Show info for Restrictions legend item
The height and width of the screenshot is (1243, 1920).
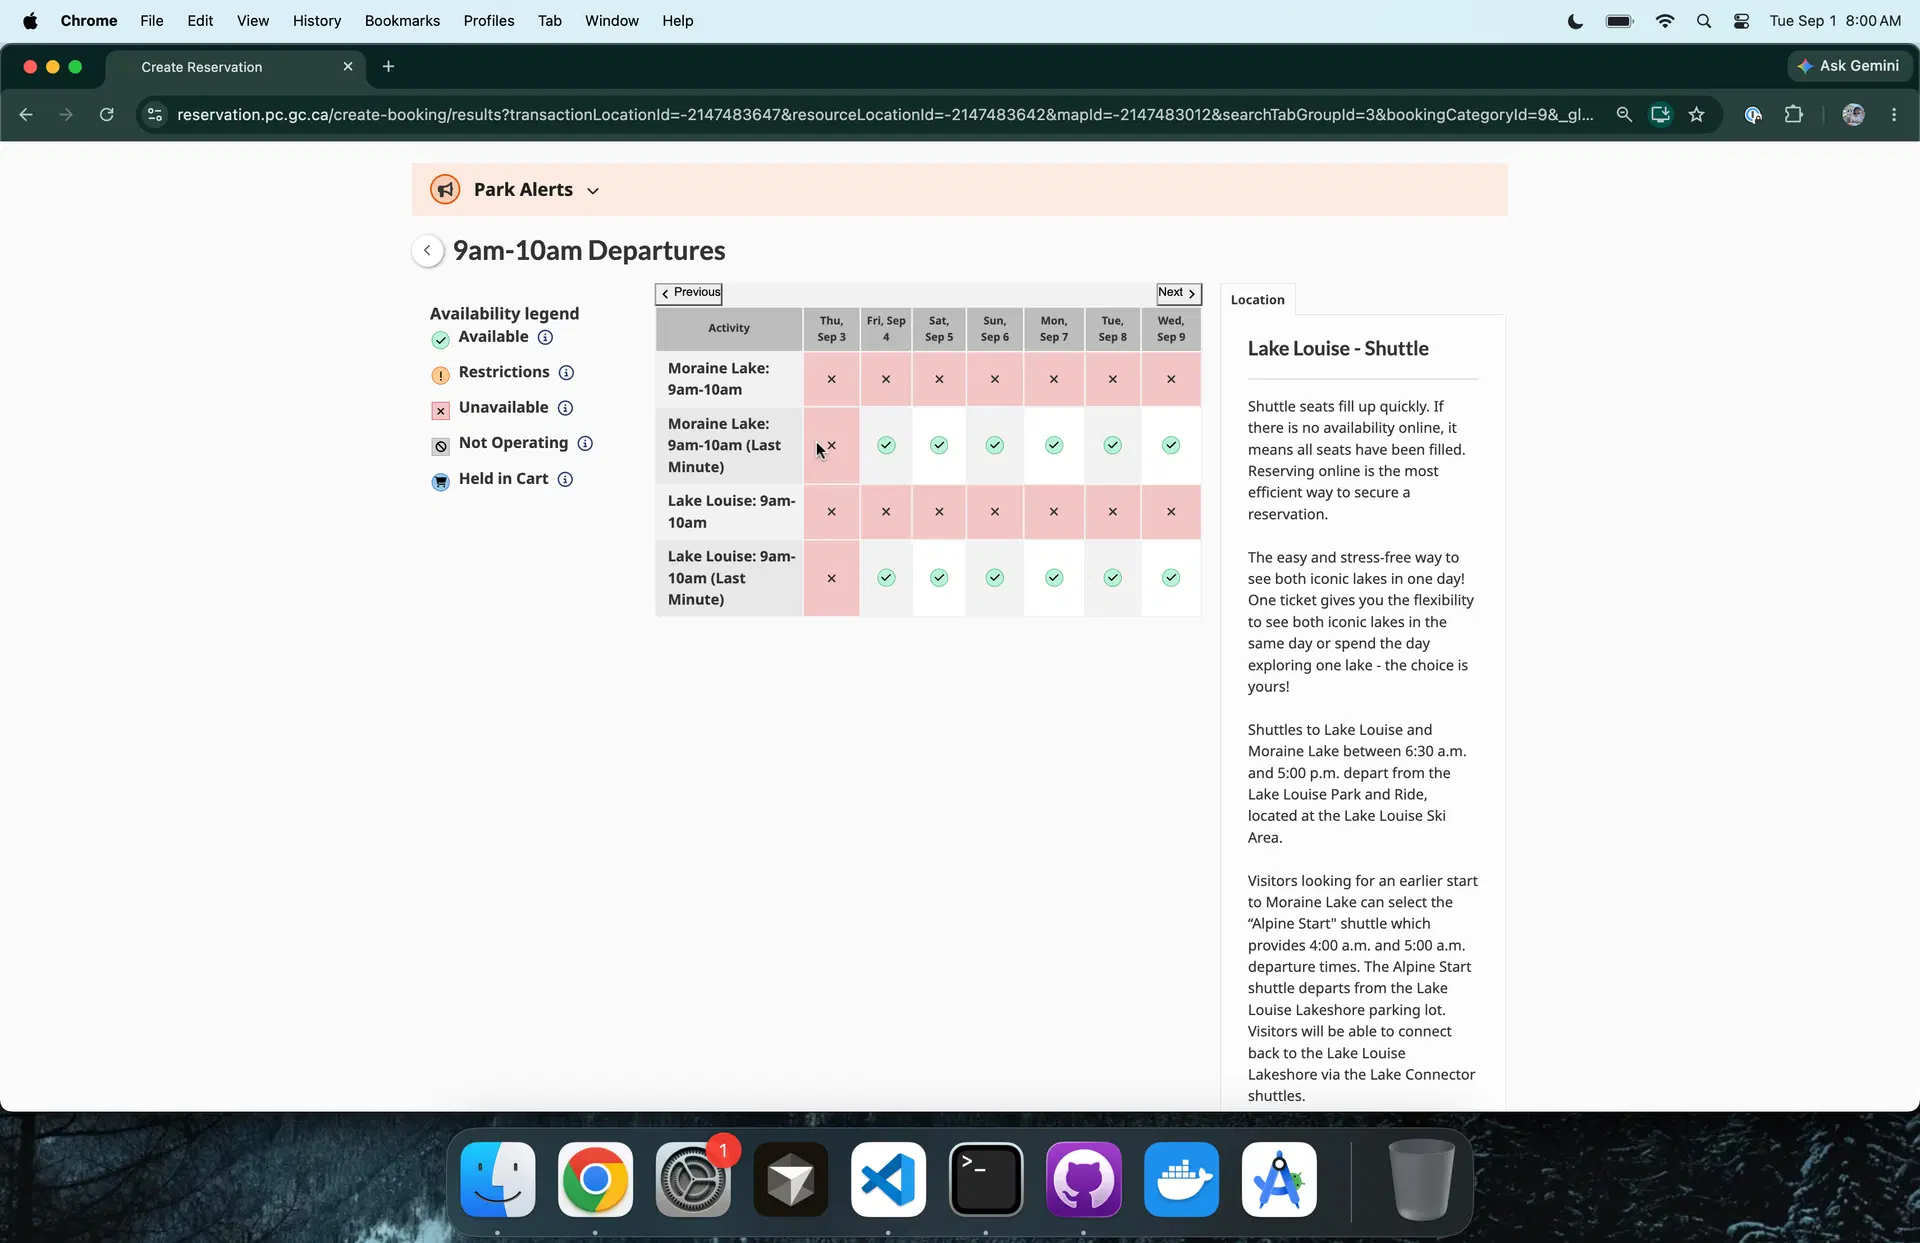point(566,372)
